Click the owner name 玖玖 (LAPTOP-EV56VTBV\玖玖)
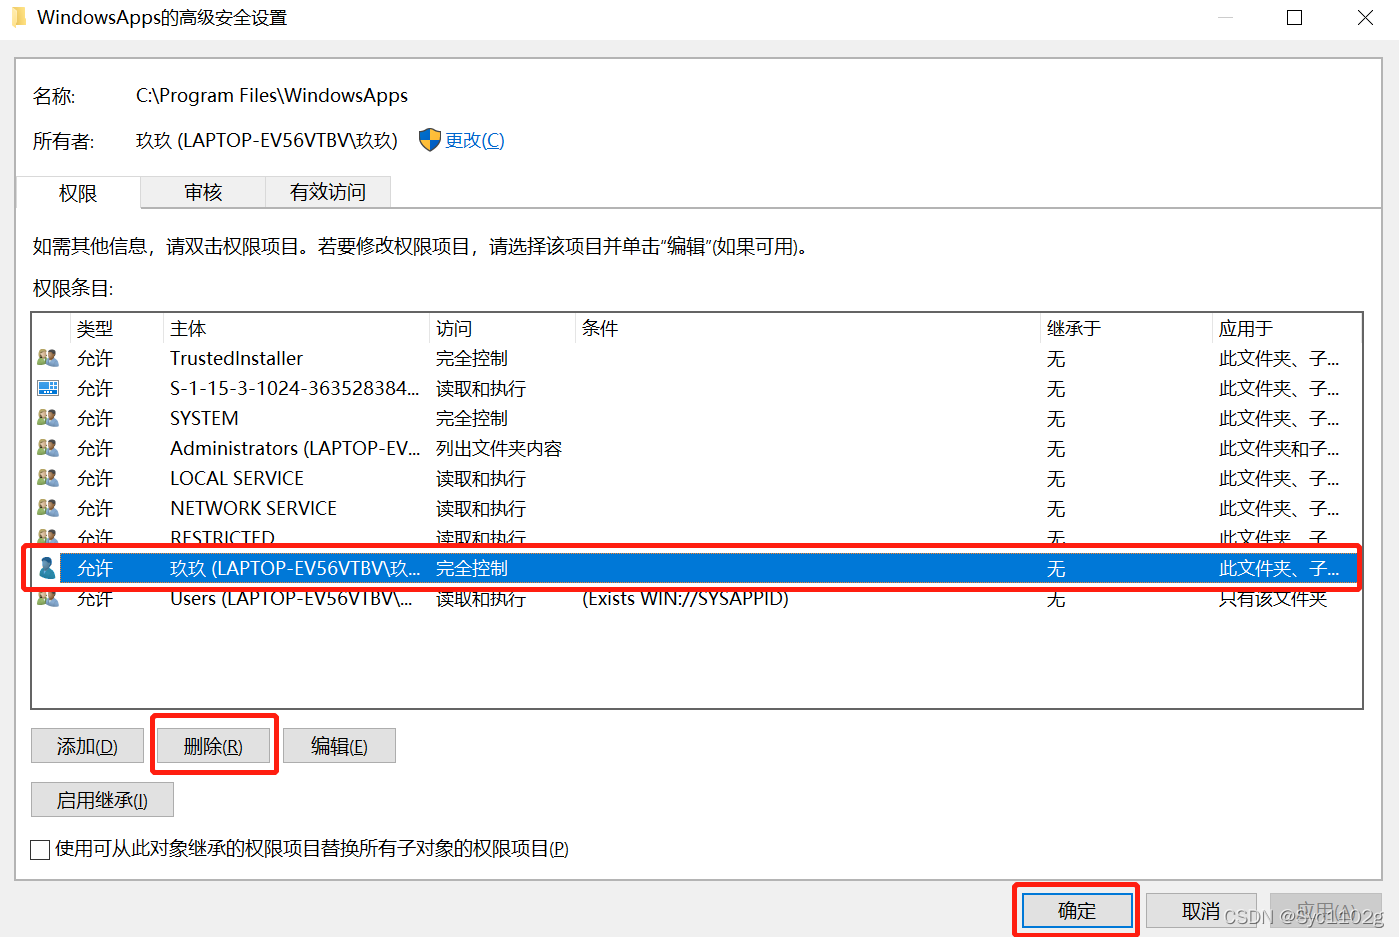Image resolution: width=1399 pixels, height=937 pixels. pyautogui.click(x=267, y=141)
